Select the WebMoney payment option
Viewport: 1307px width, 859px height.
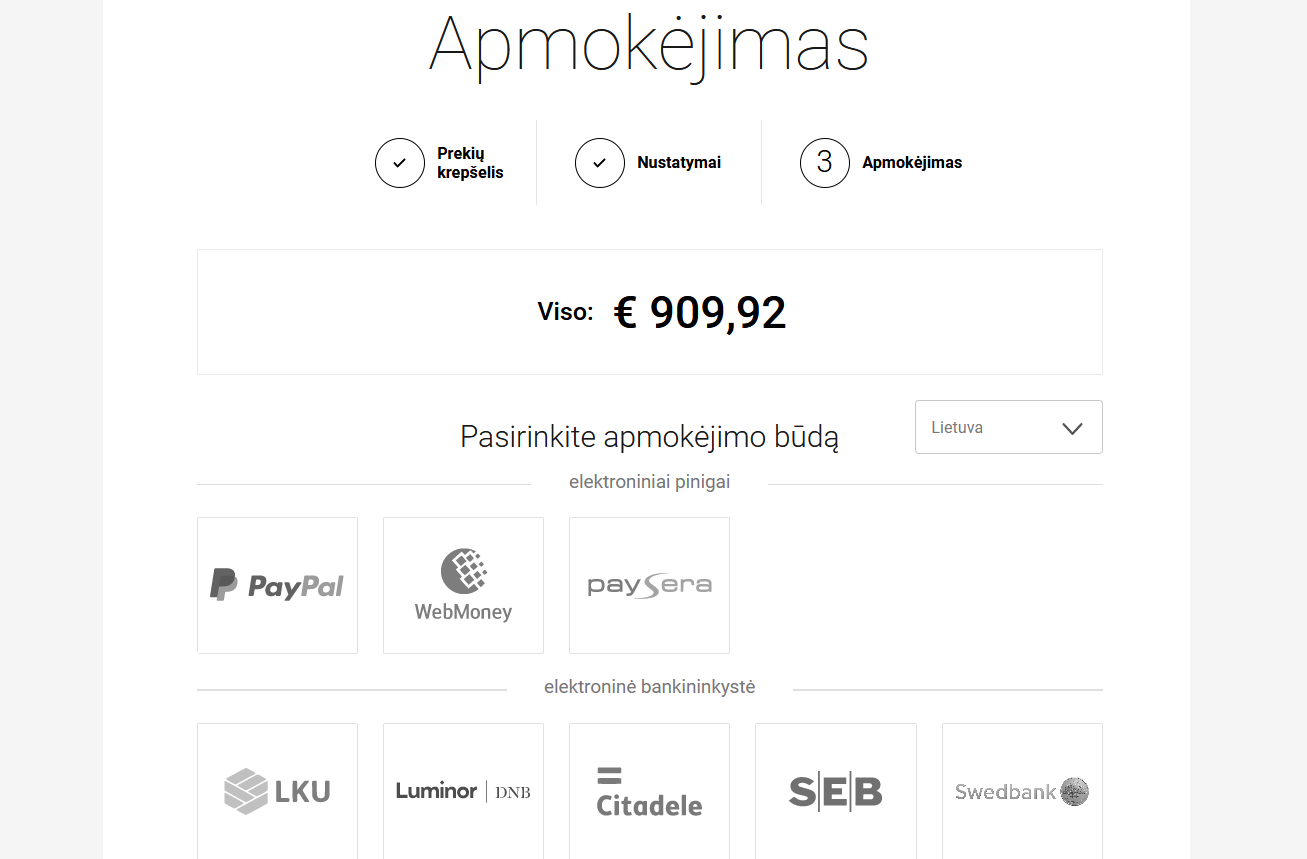(x=463, y=585)
